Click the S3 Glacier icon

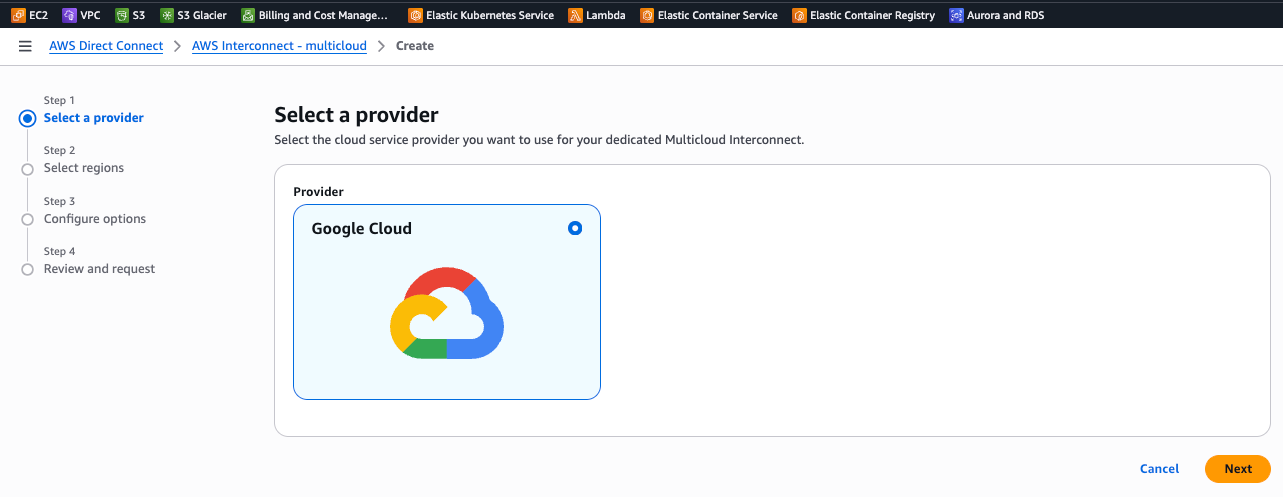tap(166, 15)
